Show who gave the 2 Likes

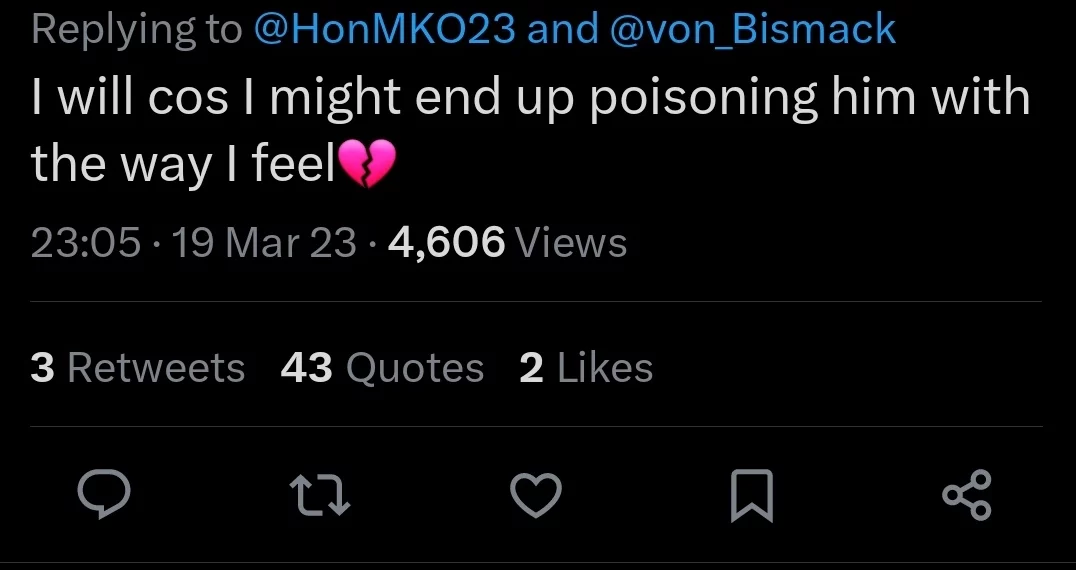point(586,368)
